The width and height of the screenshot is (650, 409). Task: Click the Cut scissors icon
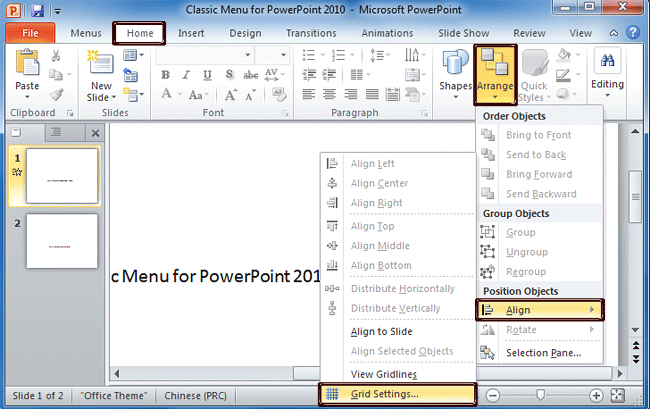click(x=56, y=55)
